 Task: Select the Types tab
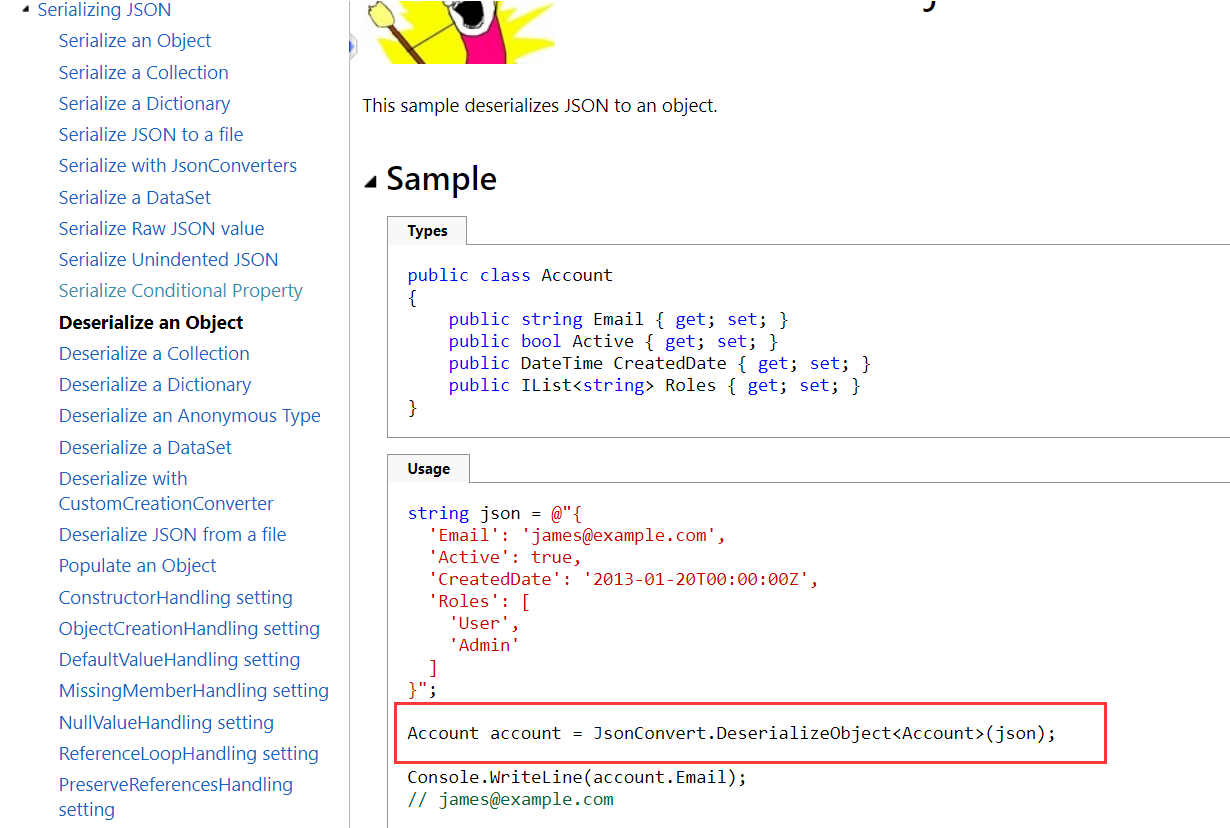click(x=427, y=231)
